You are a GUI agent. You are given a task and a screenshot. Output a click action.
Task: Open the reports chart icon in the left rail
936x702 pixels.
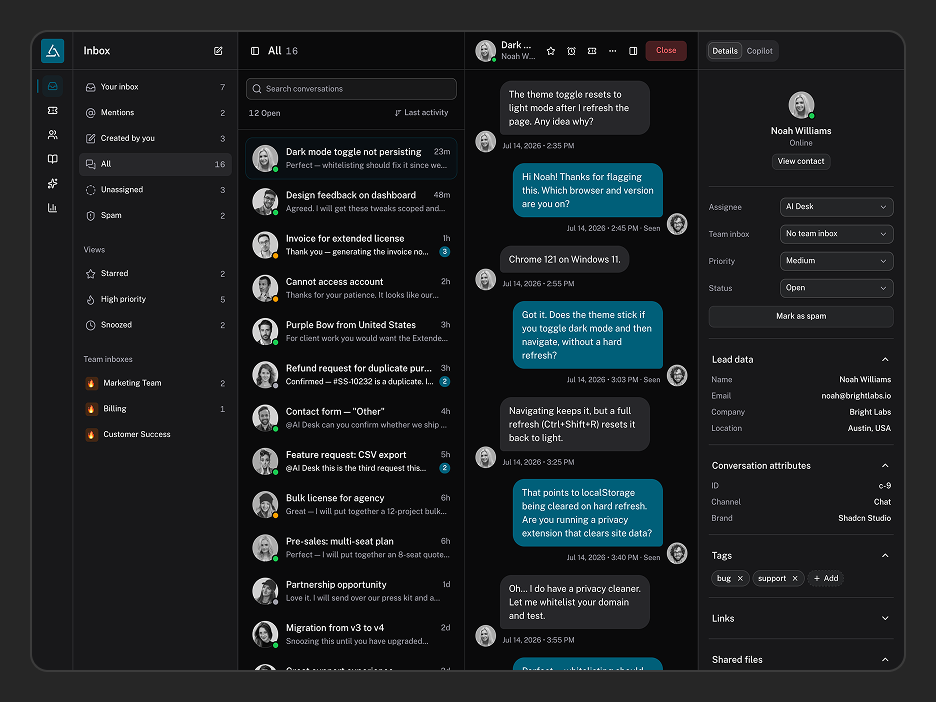(53, 208)
